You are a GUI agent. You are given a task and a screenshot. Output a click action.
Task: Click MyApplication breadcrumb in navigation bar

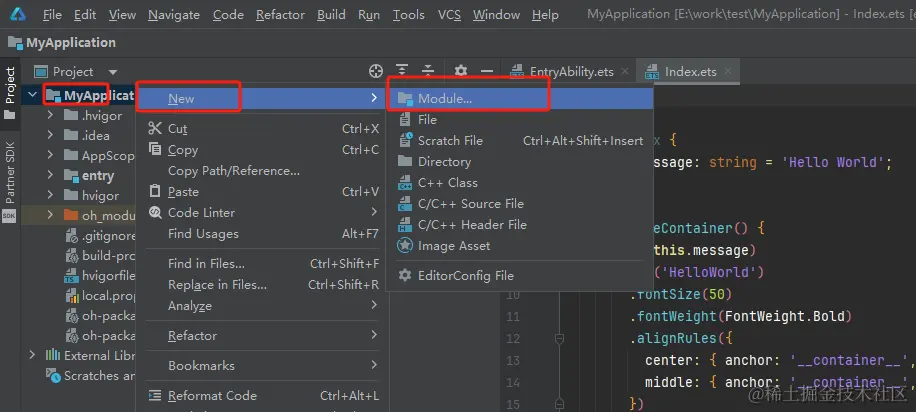62,43
